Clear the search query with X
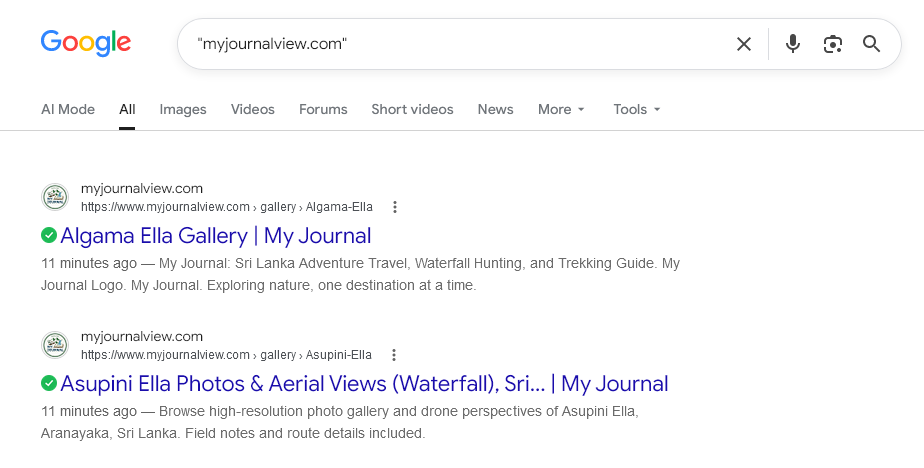The height and width of the screenshot is (468, 924). point(744,44)
